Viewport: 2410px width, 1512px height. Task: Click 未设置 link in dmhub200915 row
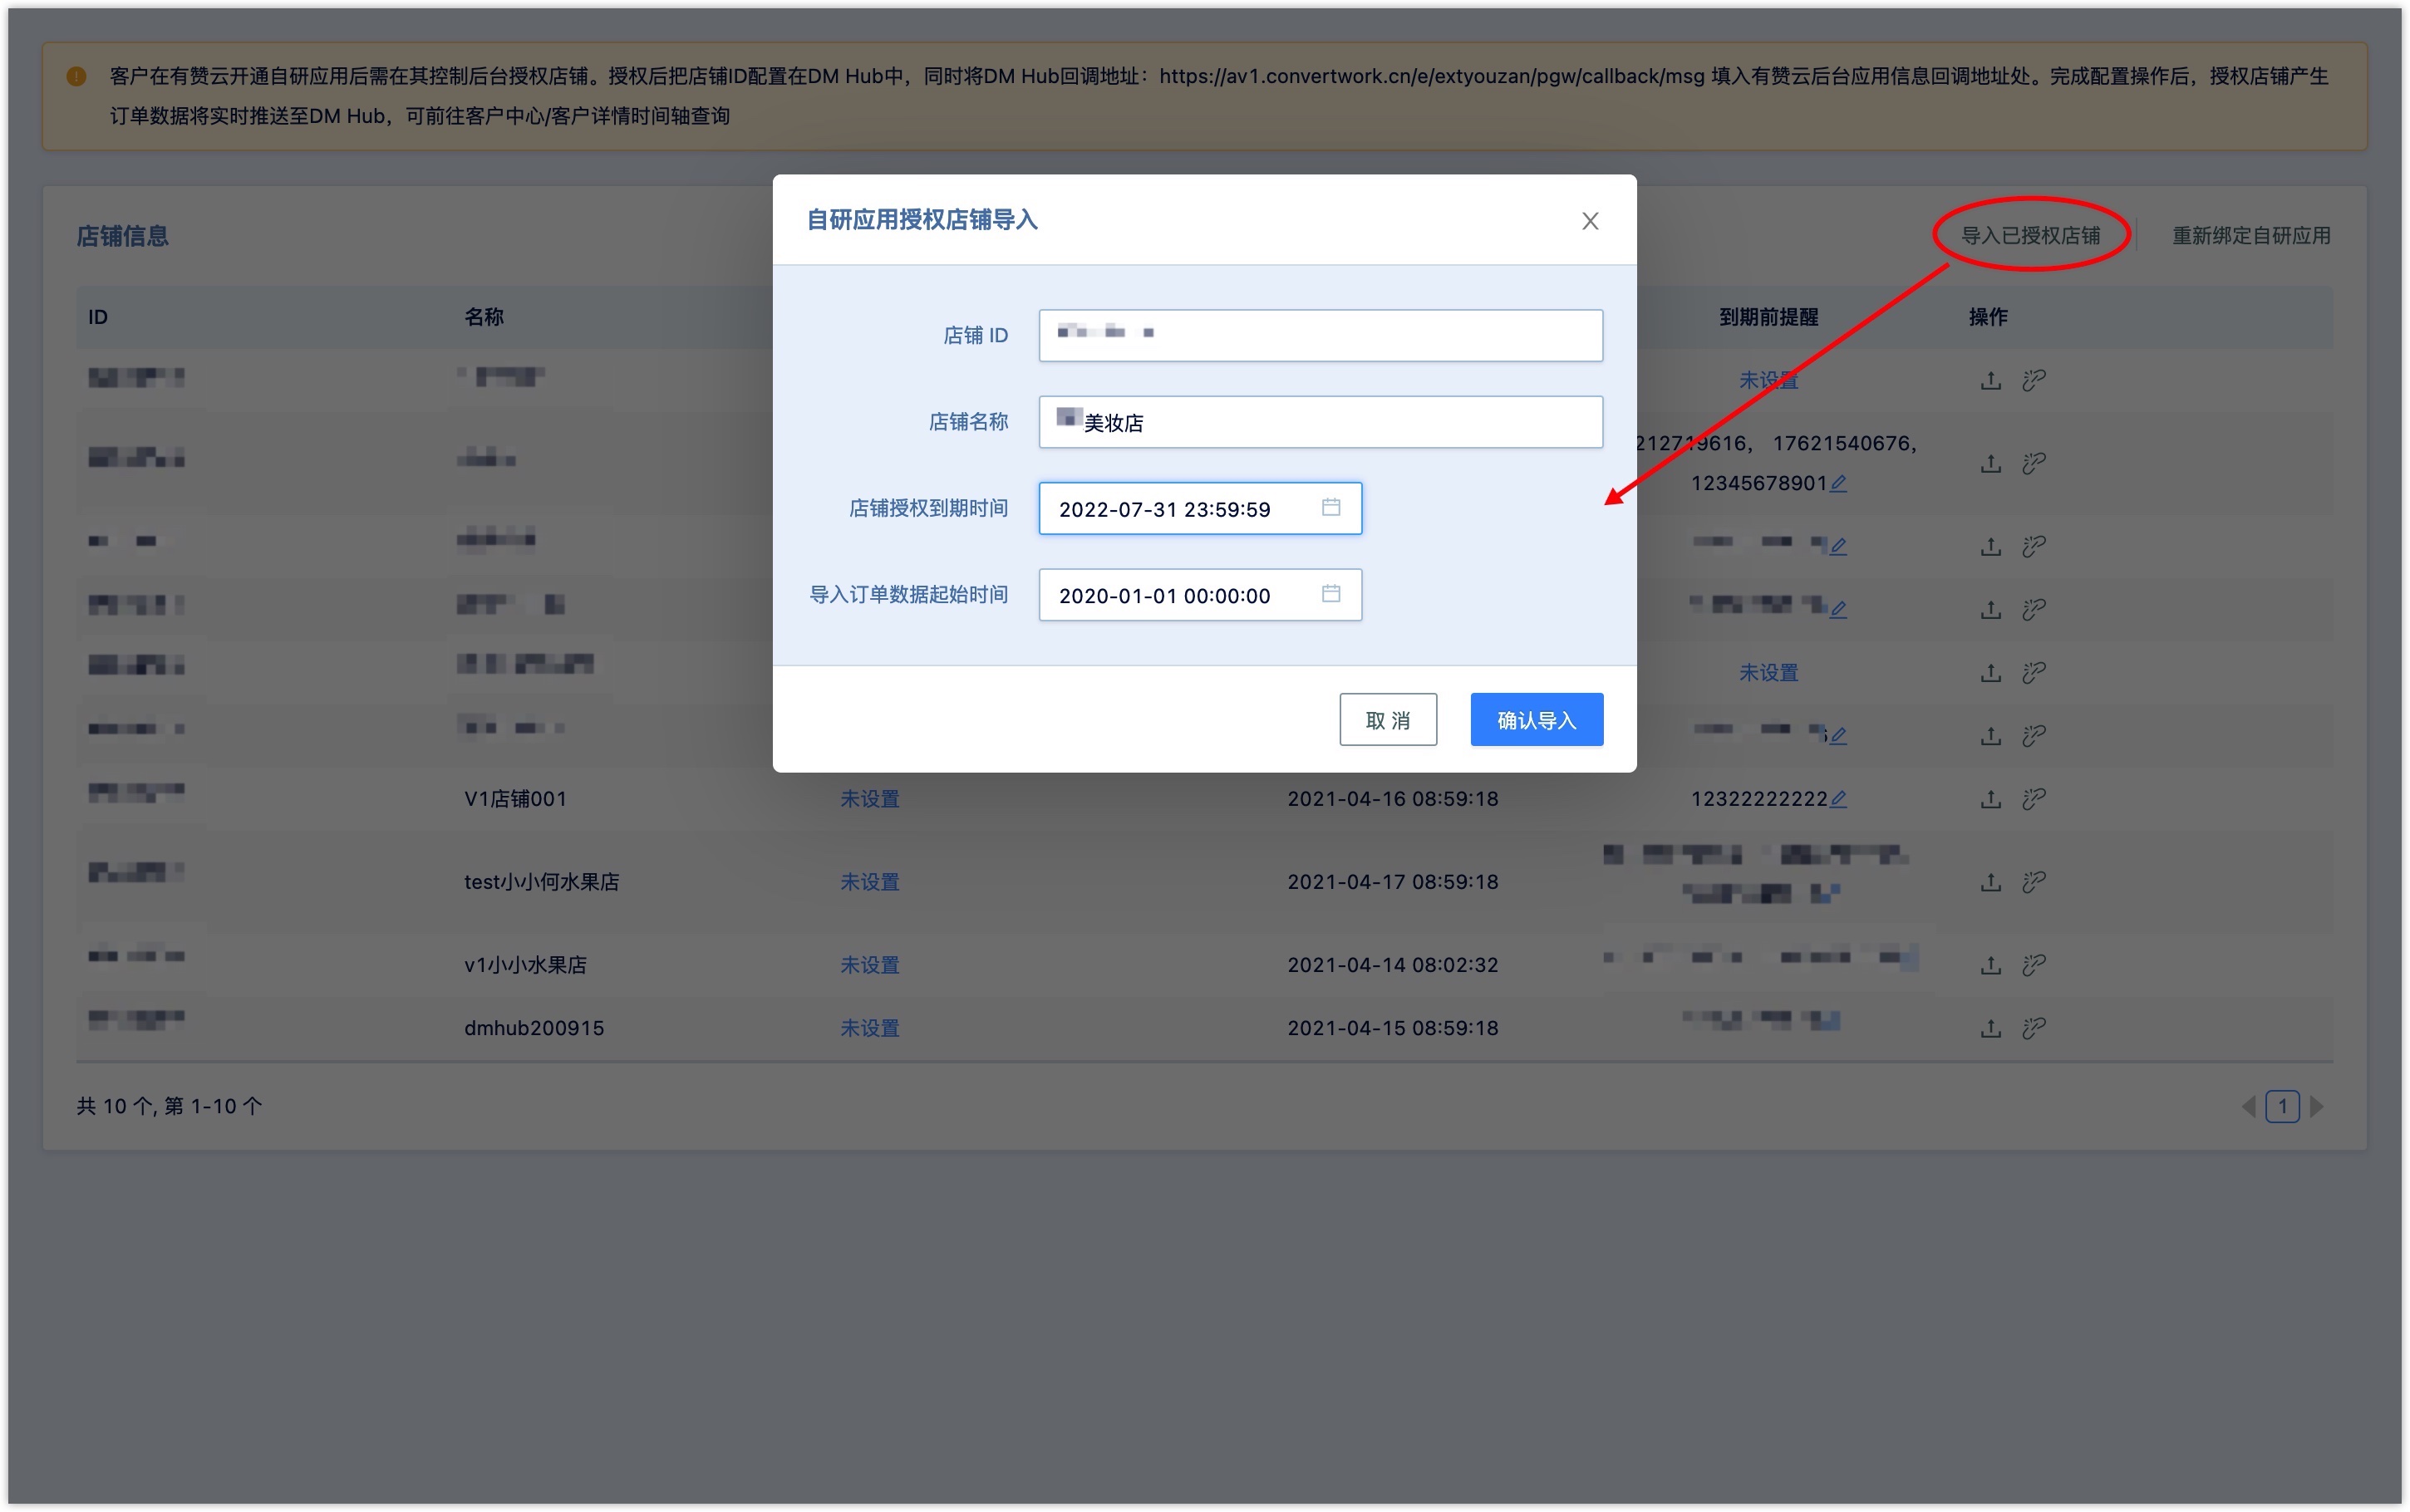pos(869,1028)
